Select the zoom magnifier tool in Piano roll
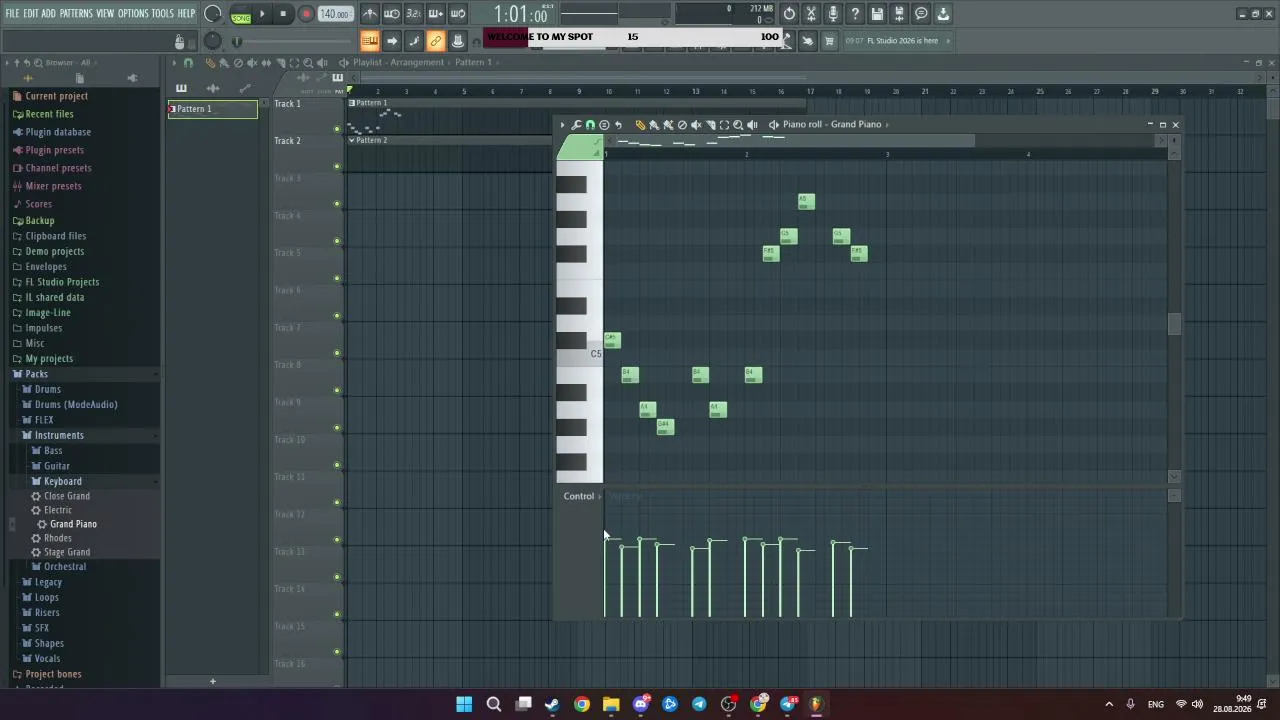 (x=739, y=125)
